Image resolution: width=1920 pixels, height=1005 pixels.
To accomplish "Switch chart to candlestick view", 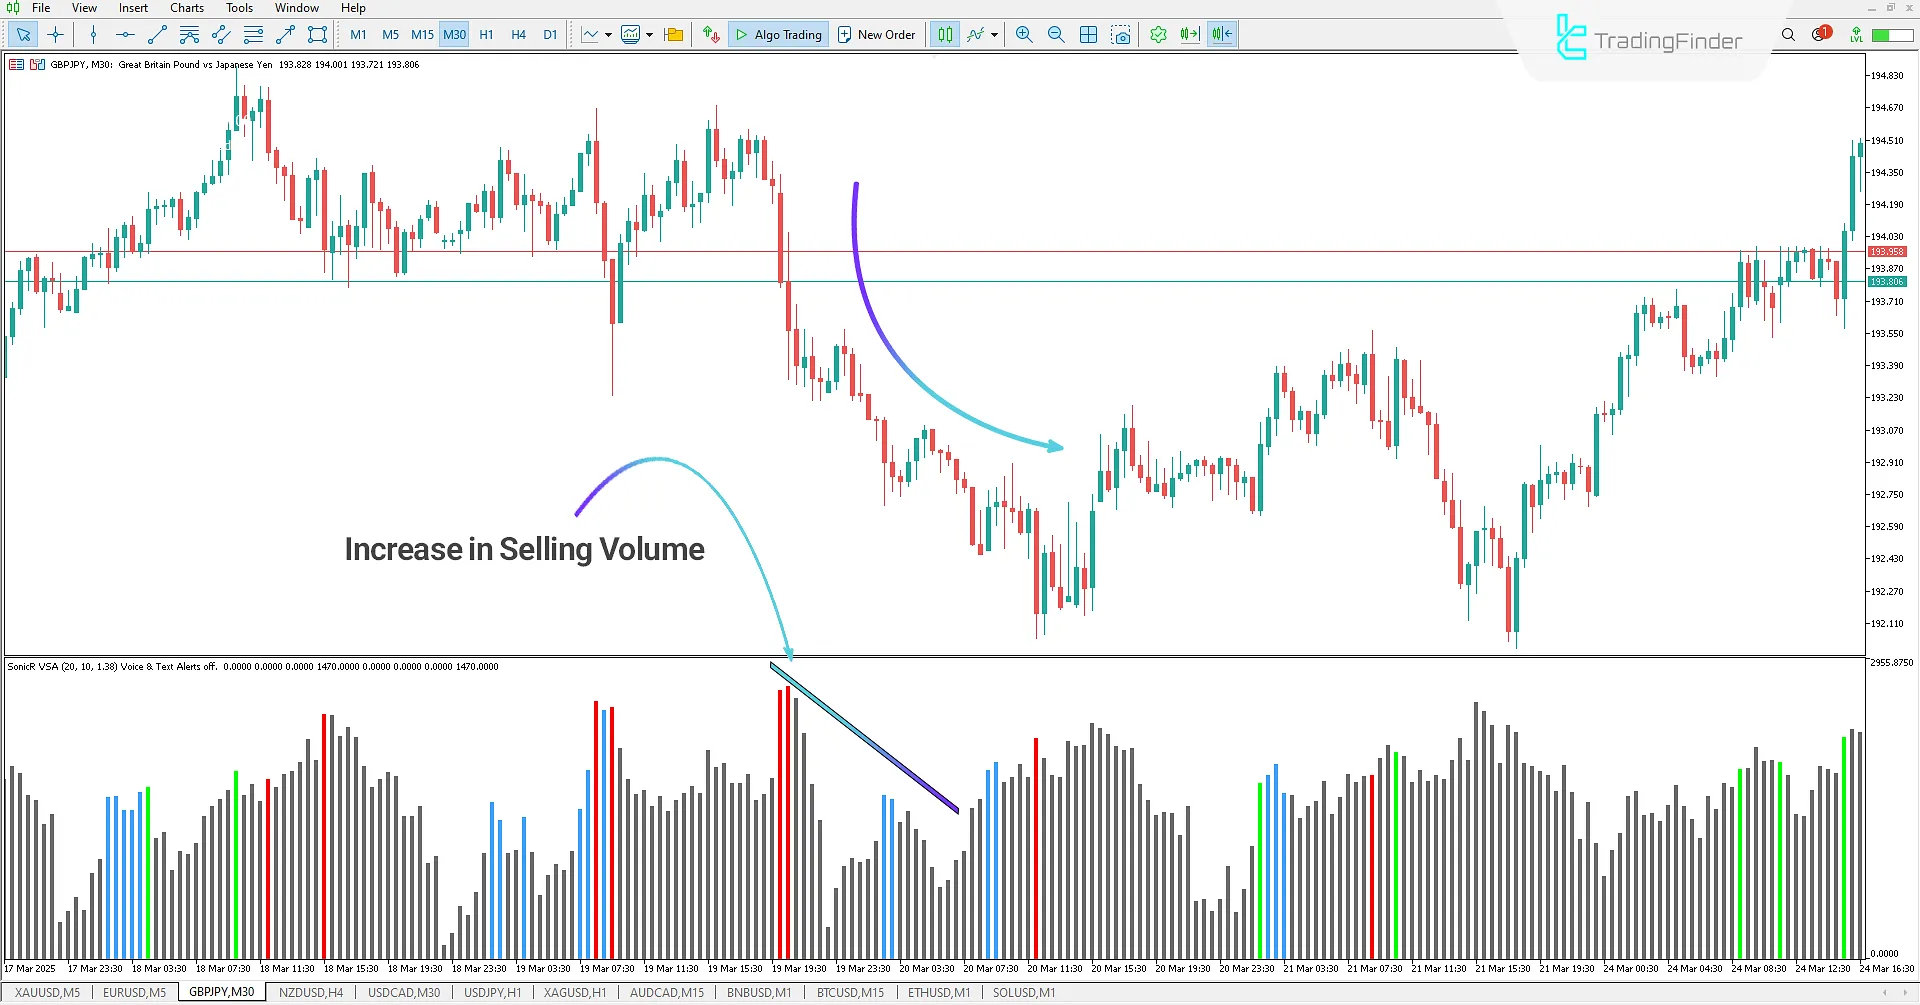I will point(944,34).
